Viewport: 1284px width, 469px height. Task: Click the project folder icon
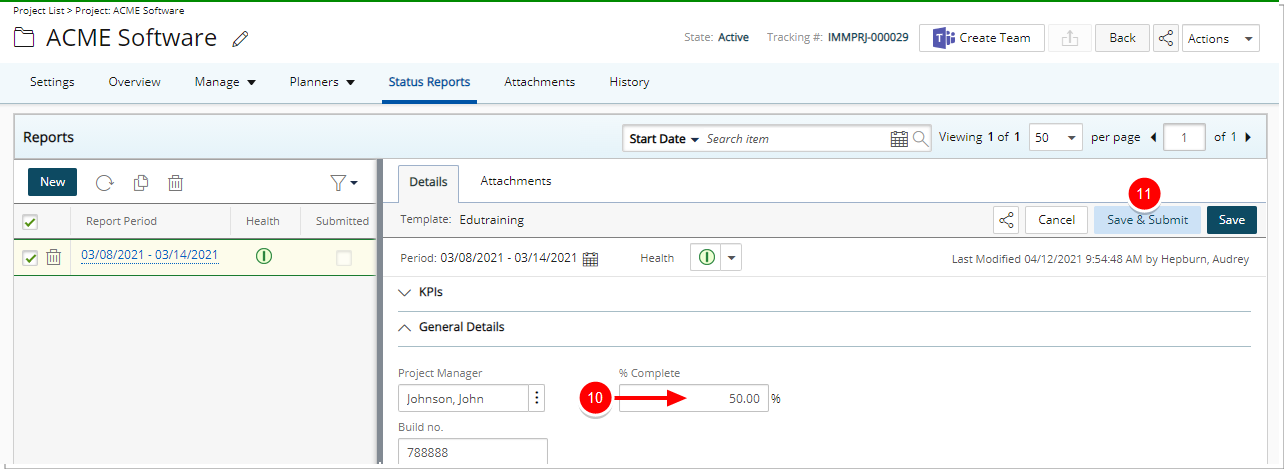click(x=24, y=39)
